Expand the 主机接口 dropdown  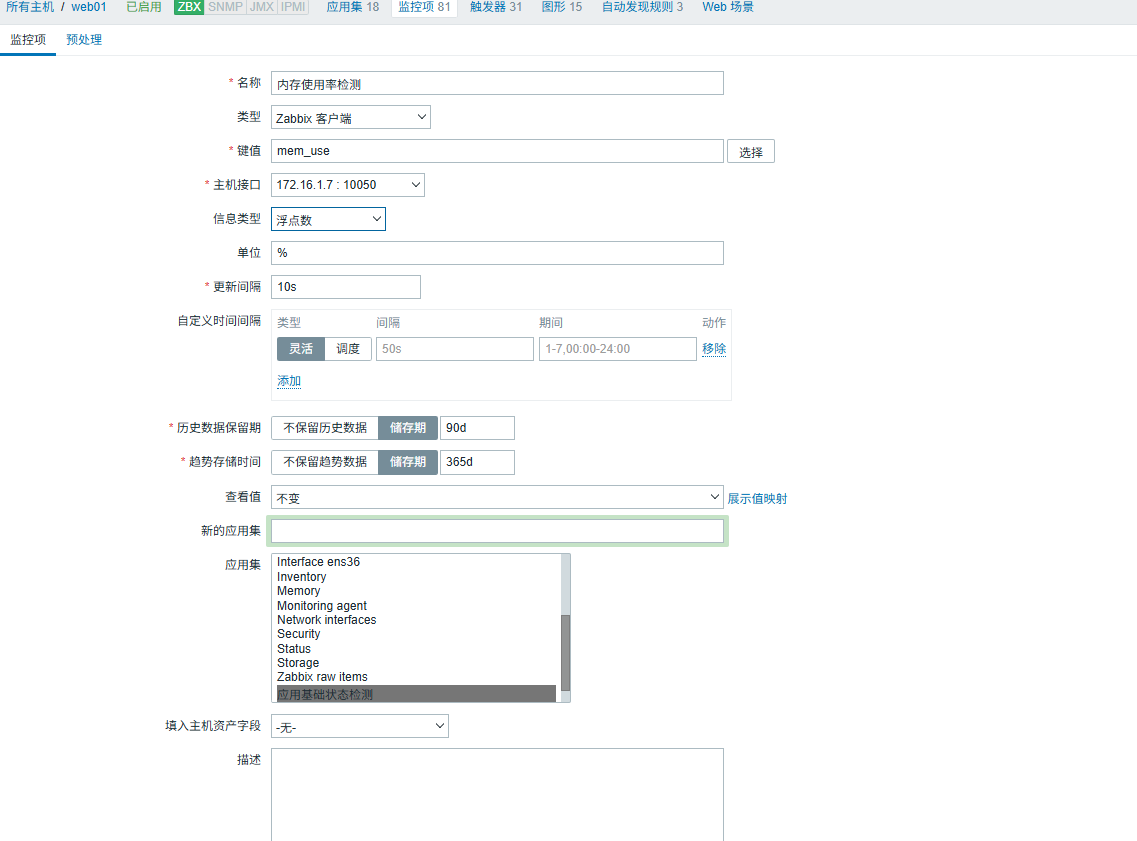click(x=347, y=185)
